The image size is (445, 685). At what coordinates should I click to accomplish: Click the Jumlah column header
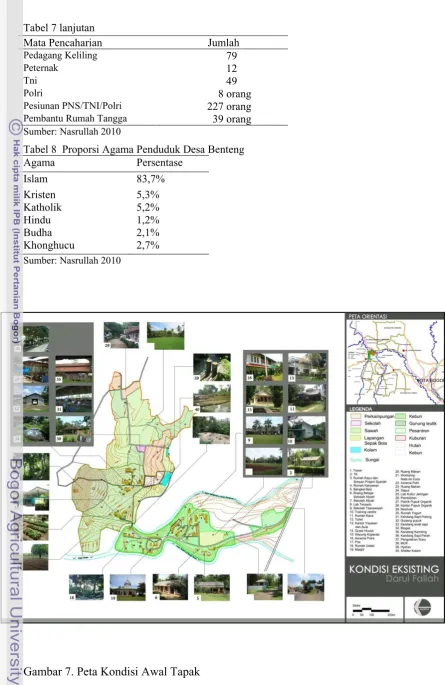pyautogui.click(x=224, y=42)
